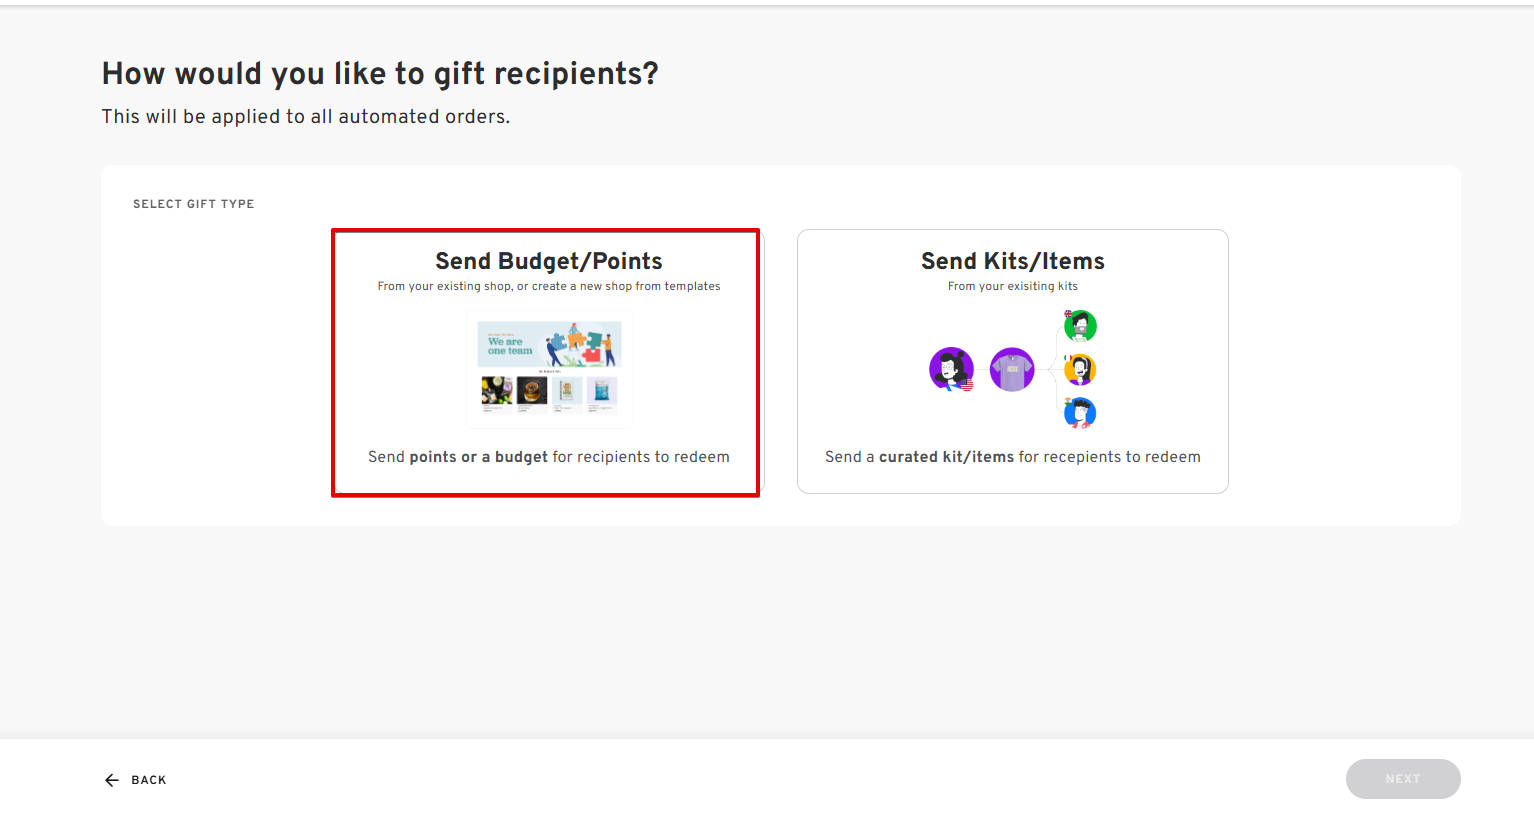Go back using the BACK label

click(149, 780)
